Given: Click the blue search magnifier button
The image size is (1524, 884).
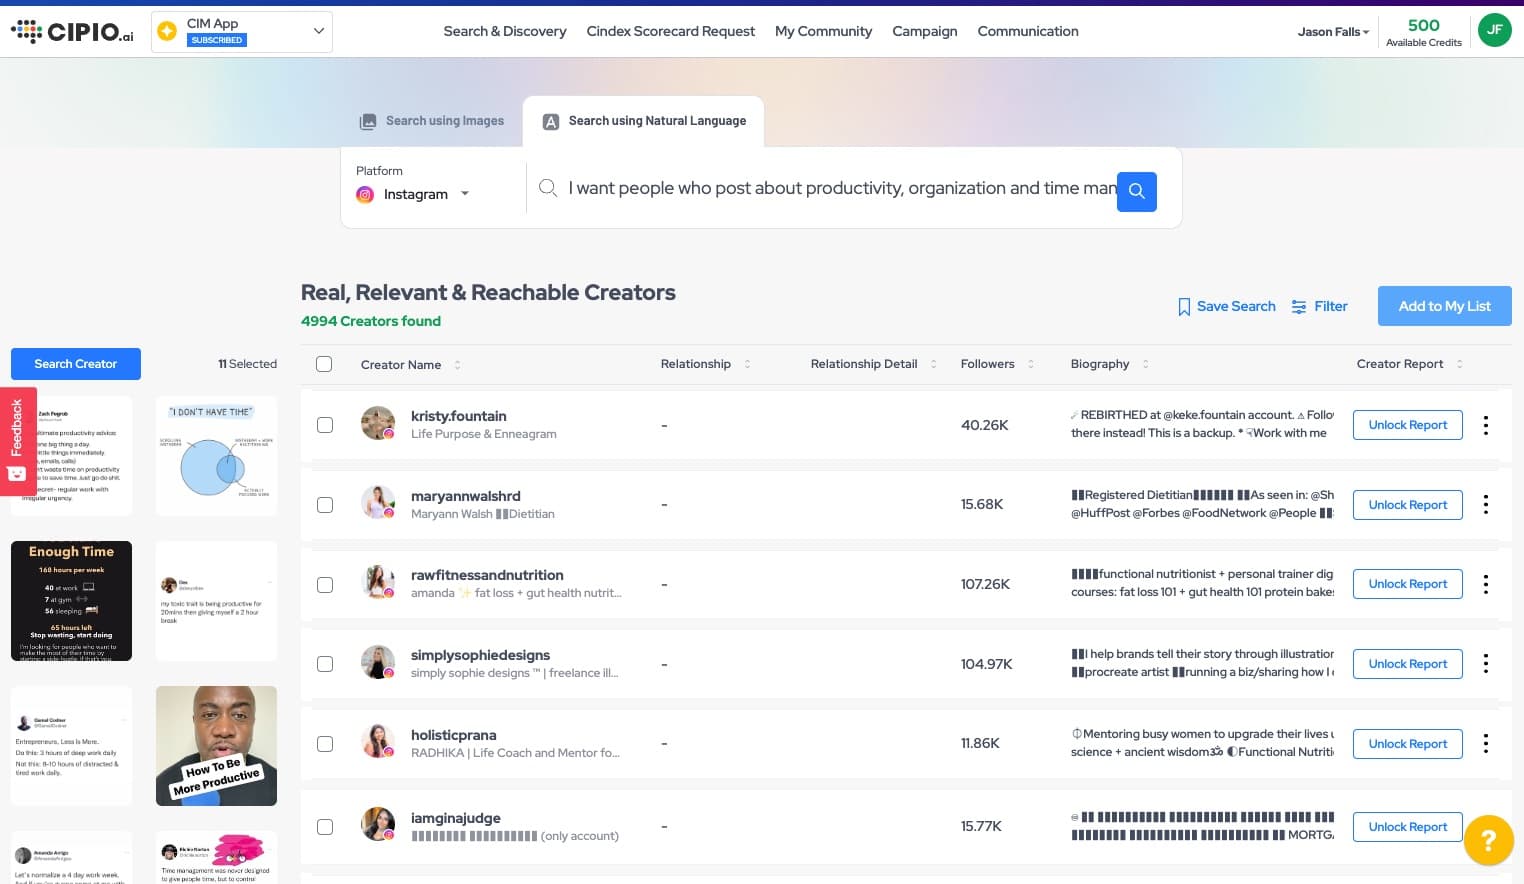Looking at the screenshot, I should [1136, 191].
